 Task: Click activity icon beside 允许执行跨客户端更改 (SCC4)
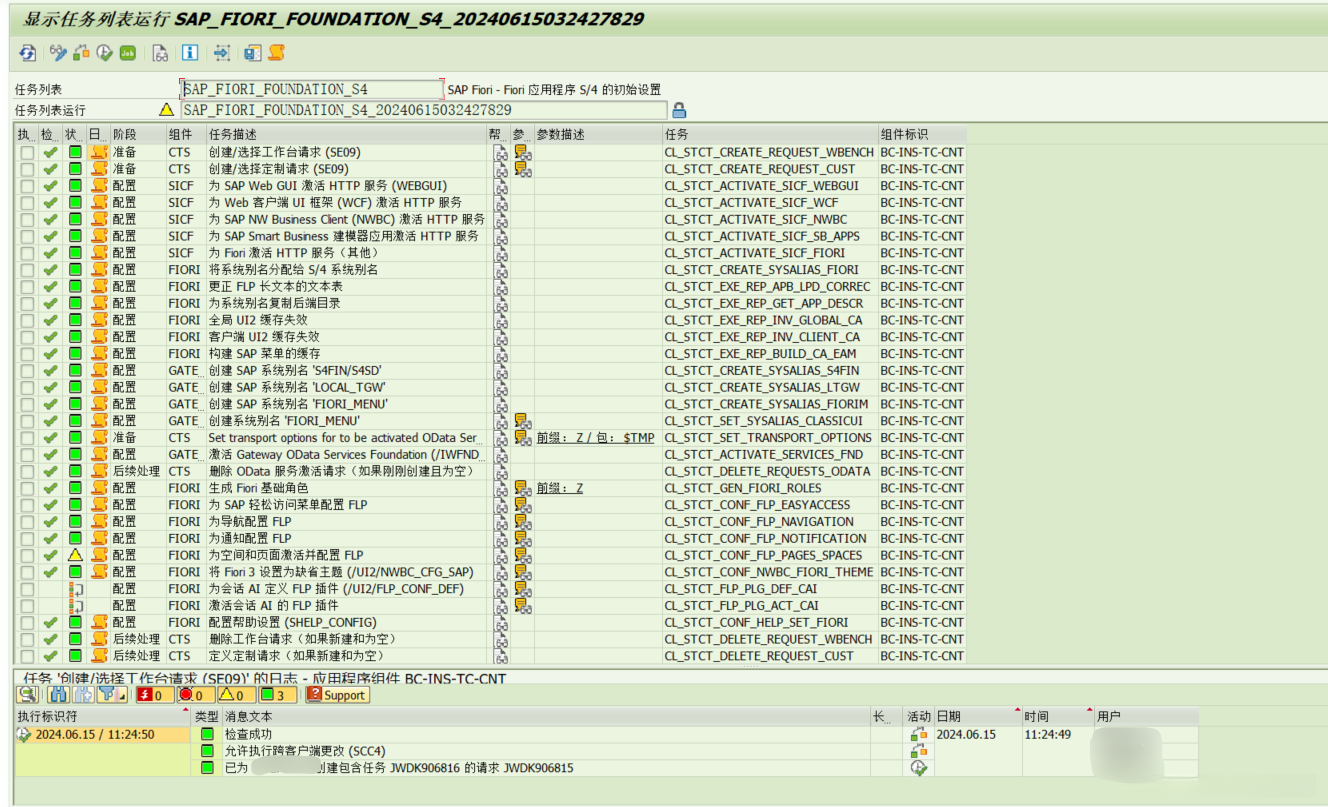[x=918, y=751]
